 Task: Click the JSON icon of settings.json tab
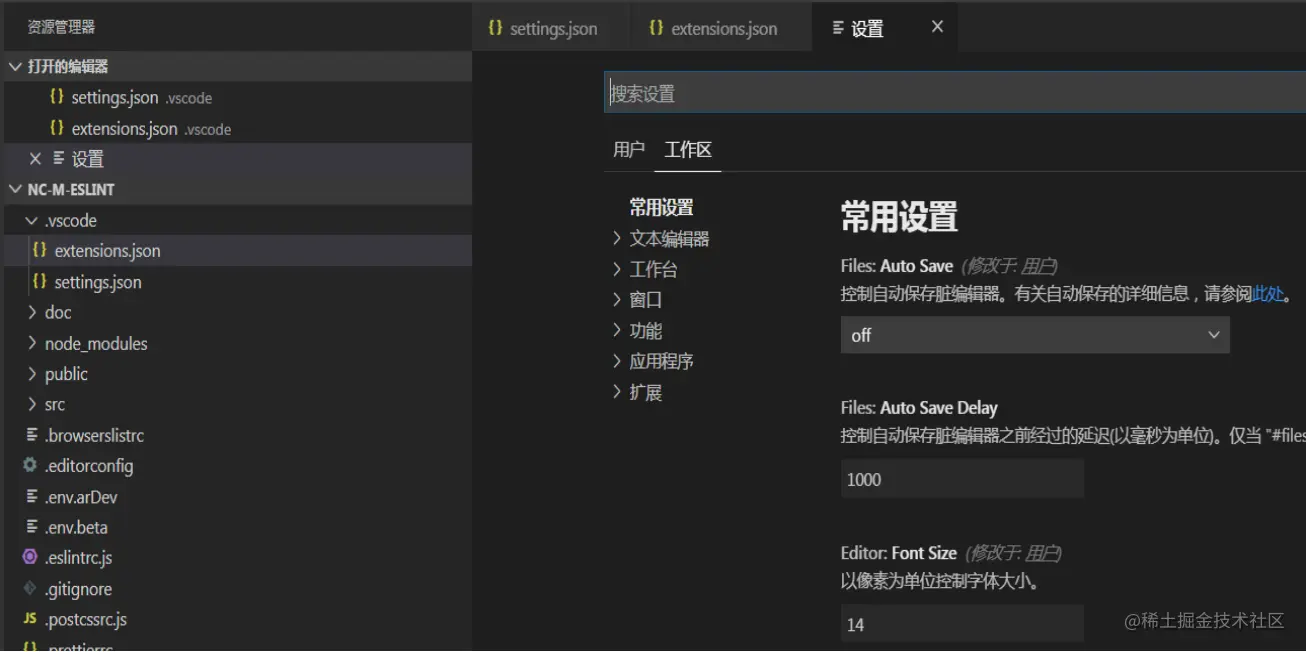pos(495,28)
